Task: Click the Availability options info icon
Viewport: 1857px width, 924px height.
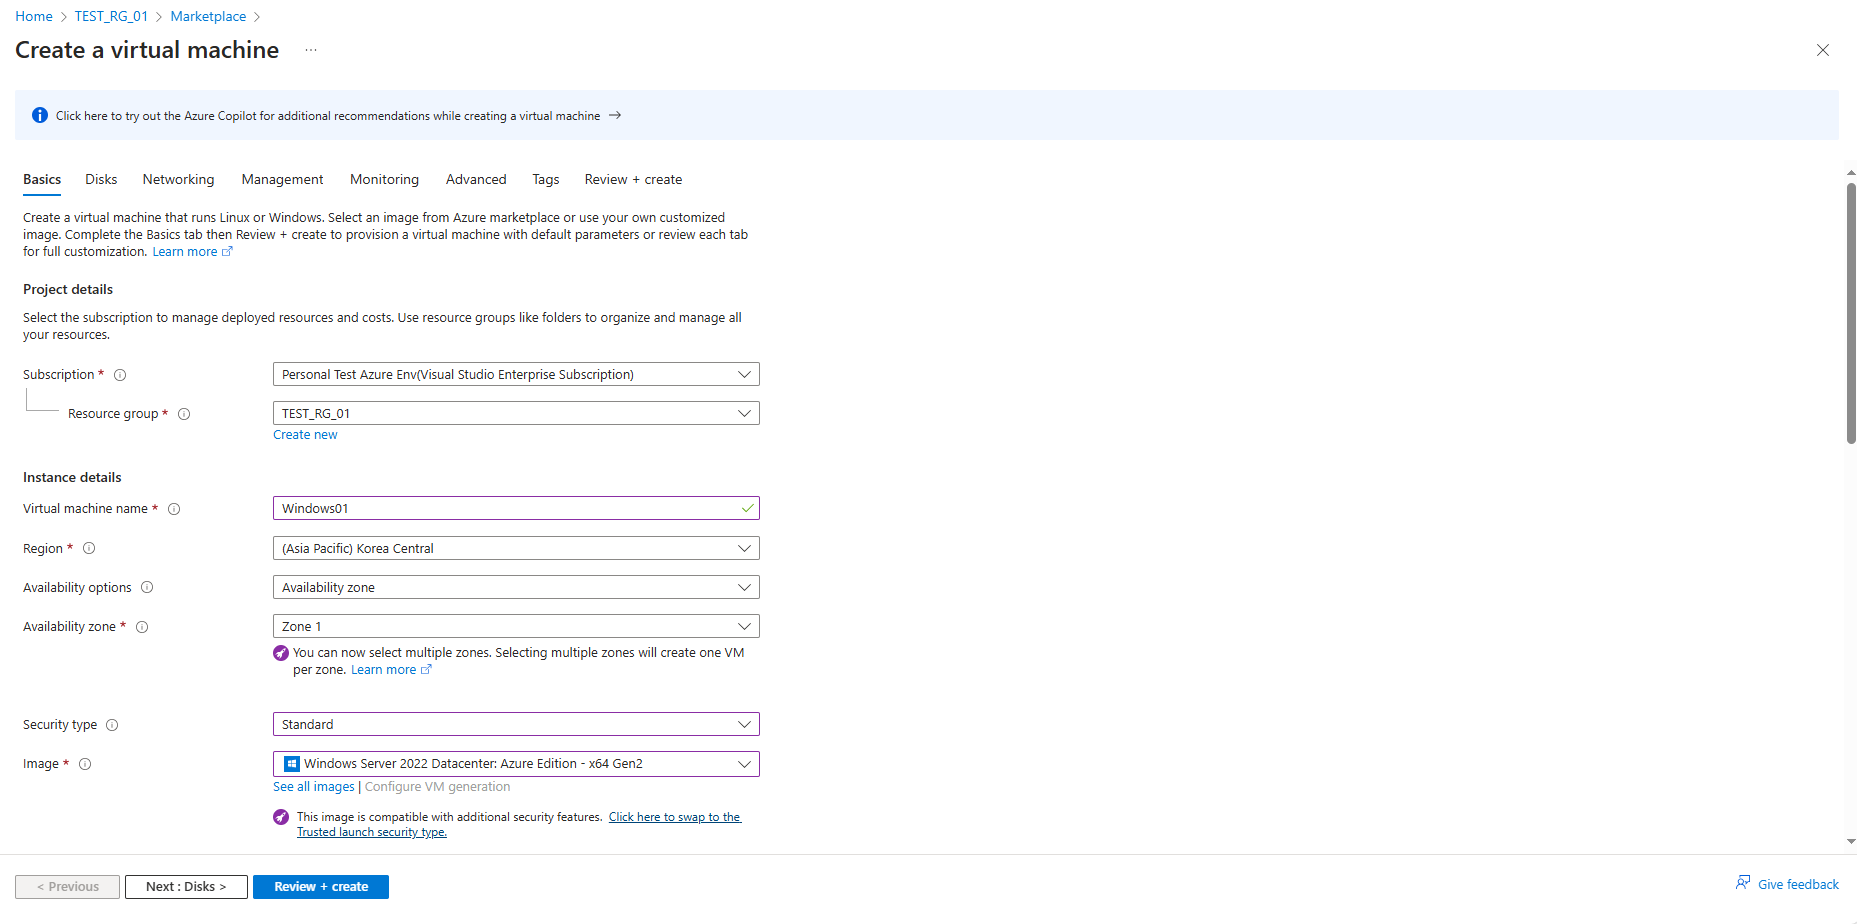Action: (x=147, y=587)
